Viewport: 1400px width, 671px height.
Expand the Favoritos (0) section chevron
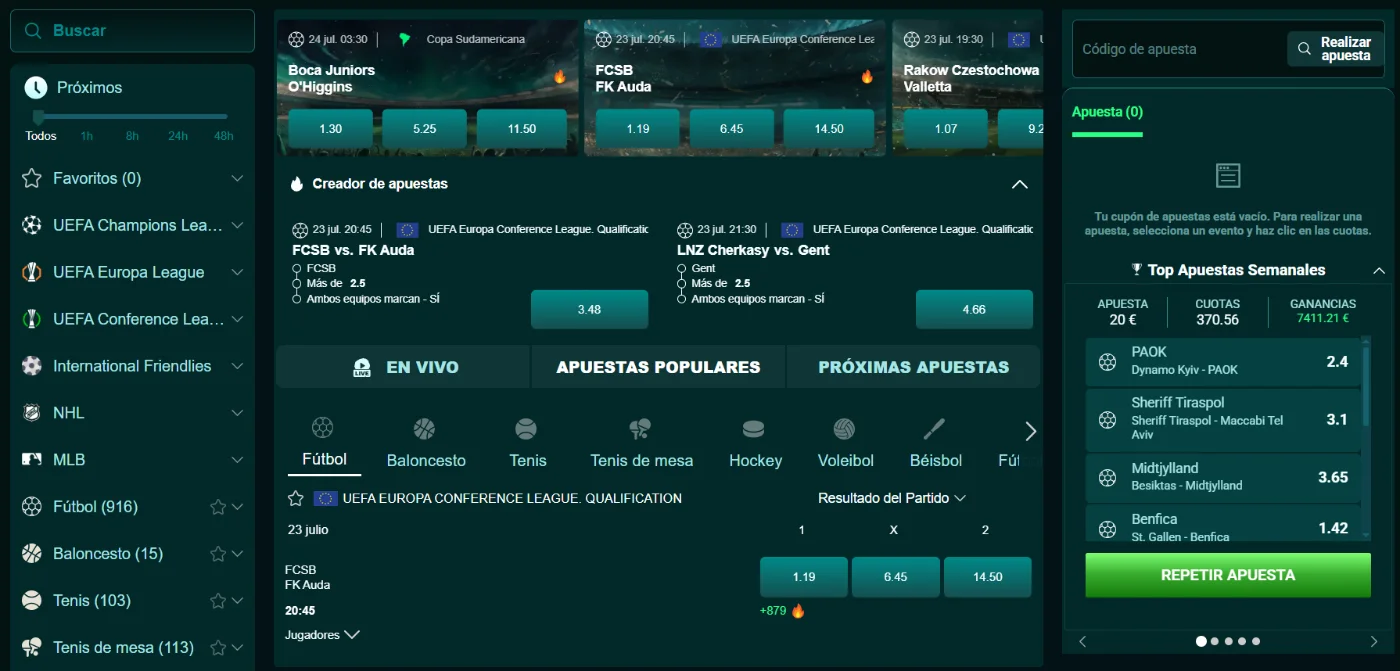237,178
